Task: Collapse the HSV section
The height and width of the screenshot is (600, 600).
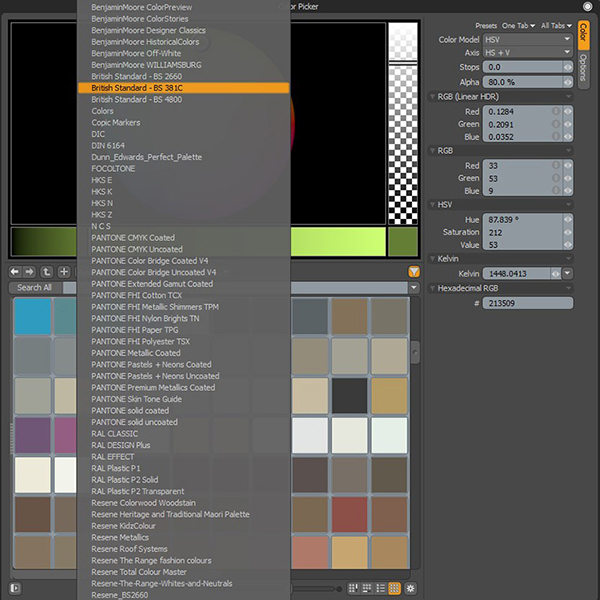Action: (432, 204)
